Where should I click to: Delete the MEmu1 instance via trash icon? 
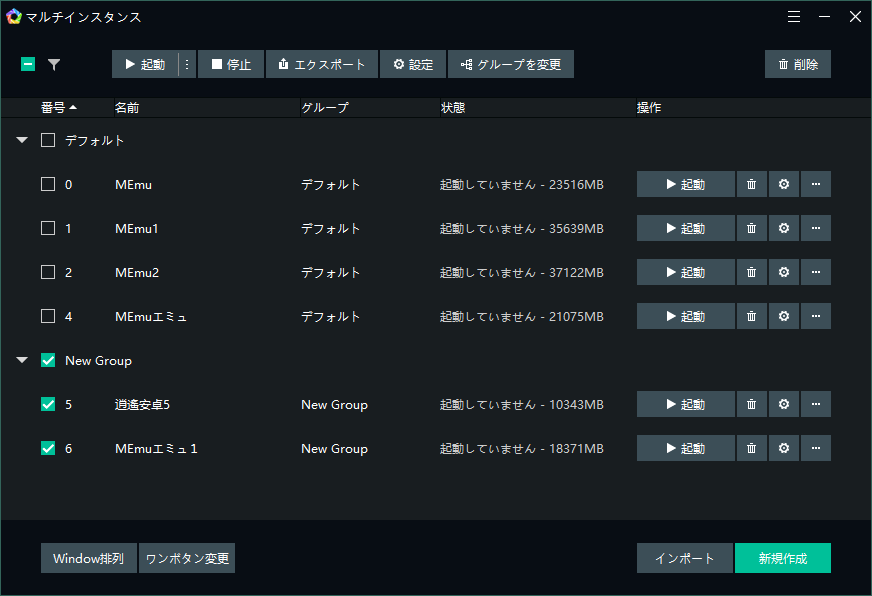tap(751, 228)
